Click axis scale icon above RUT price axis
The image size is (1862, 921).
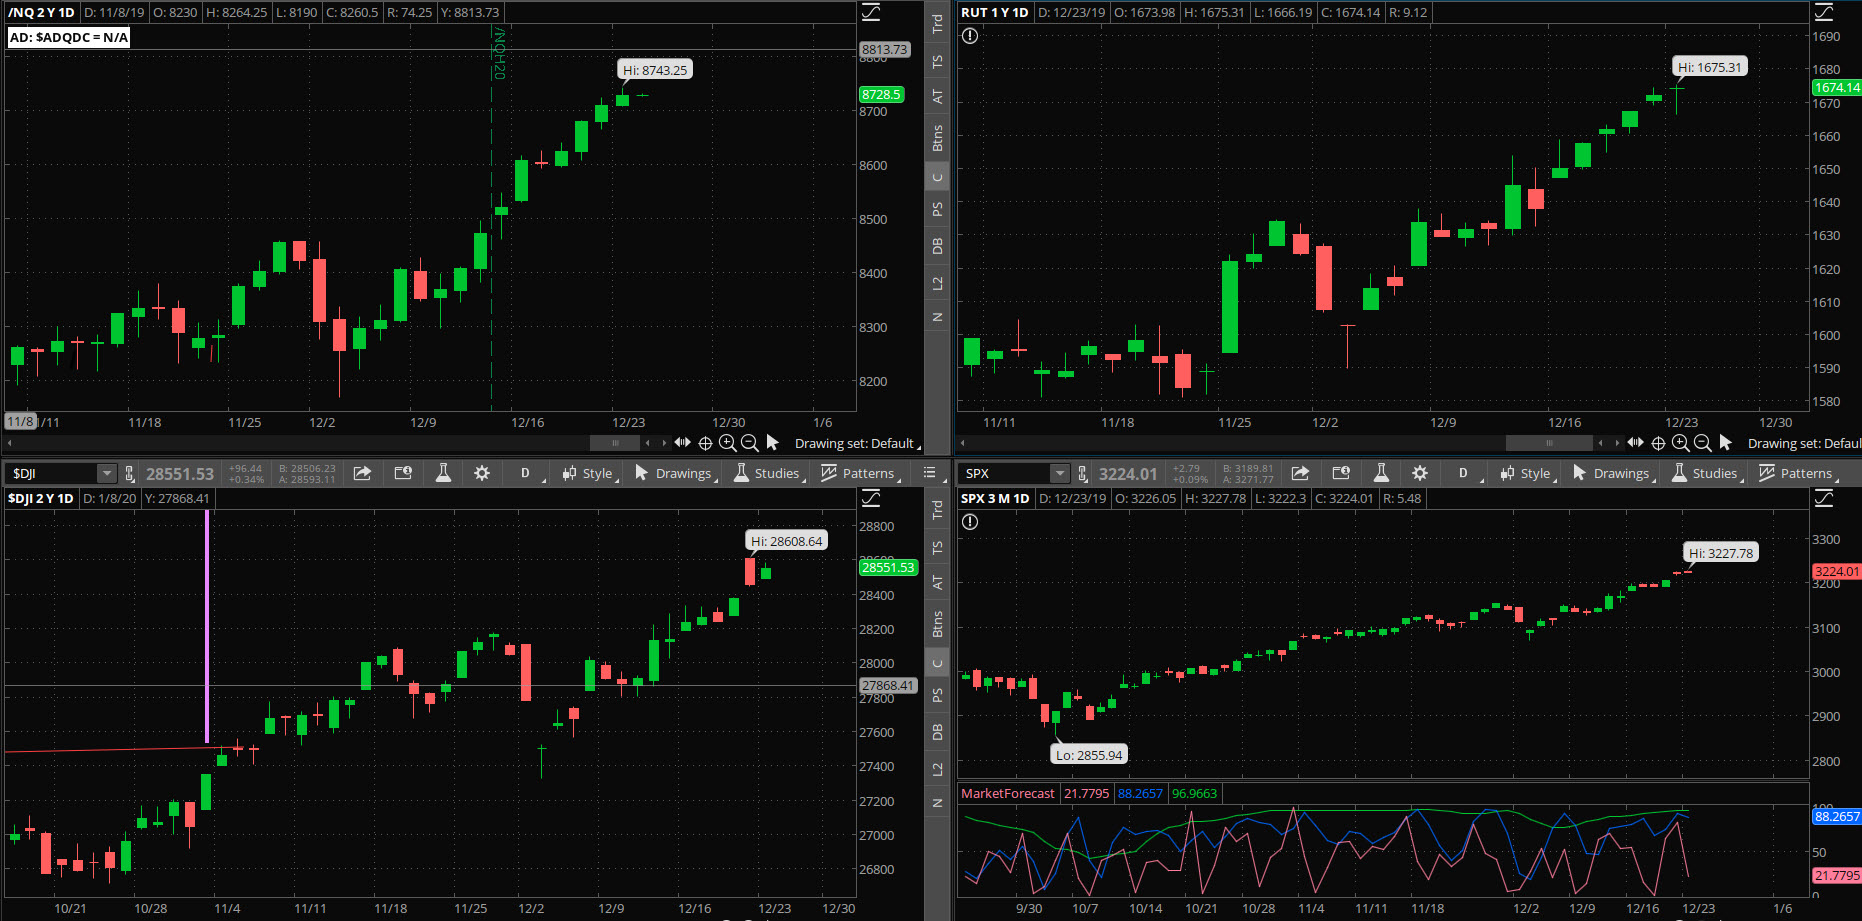[1824, 12]
